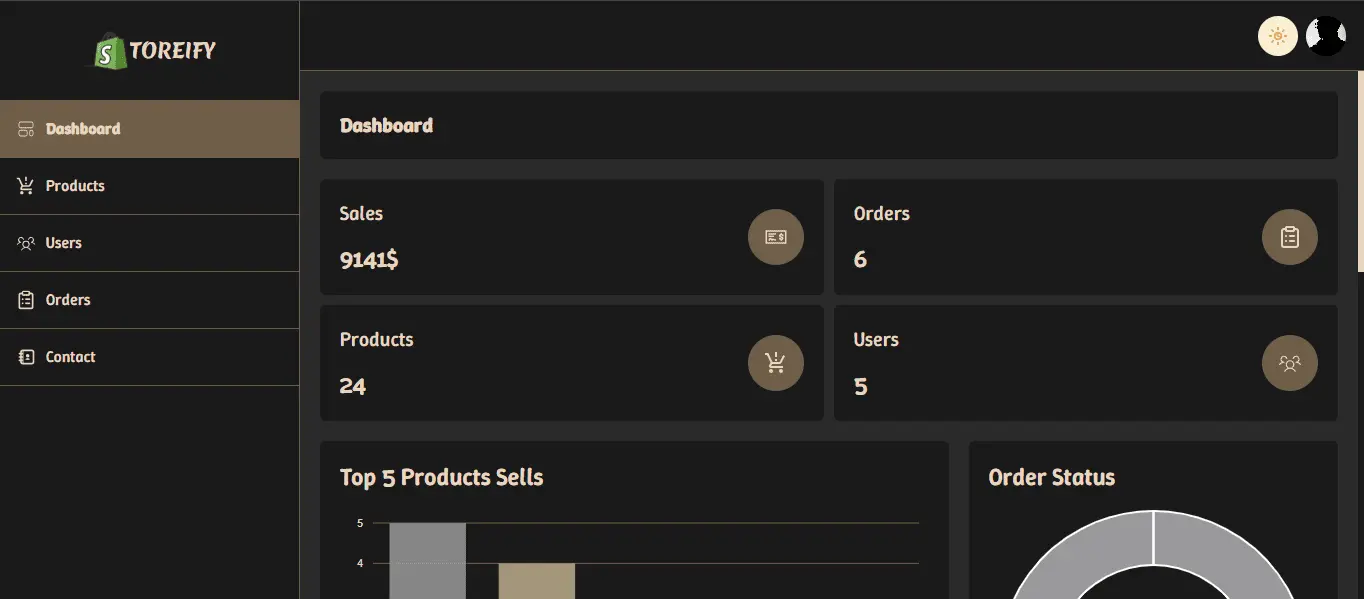1364x599 pixels.
Task: Click the tan second bar in chart
Action: click(x=537, y=581)
